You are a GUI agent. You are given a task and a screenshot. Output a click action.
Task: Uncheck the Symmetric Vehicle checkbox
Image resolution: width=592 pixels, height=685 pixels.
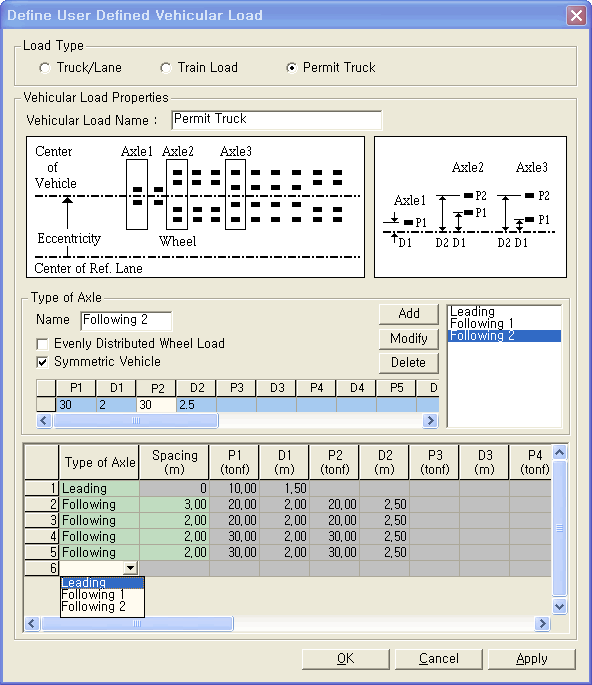42,362
